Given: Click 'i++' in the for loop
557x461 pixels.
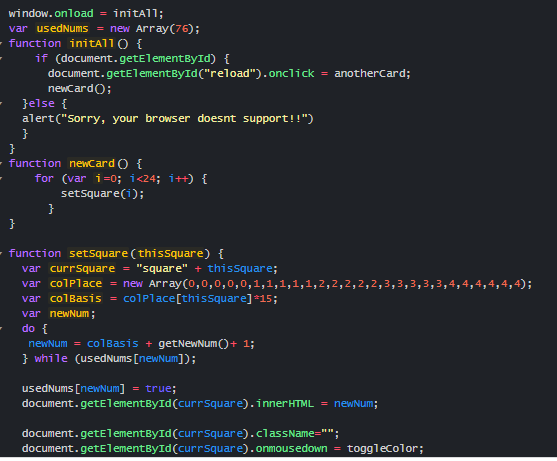Looking at the screenshot, I should pyautogui.click(x=179, y=178).
